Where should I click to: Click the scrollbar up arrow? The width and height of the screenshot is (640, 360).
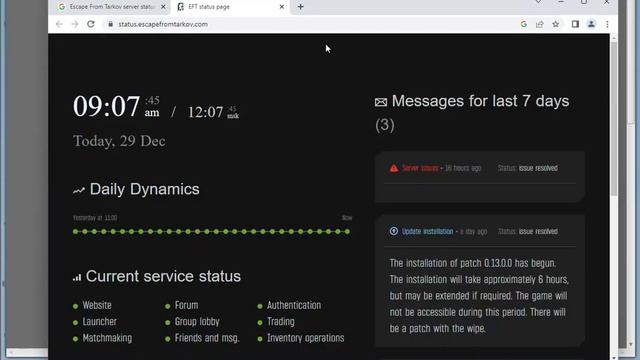[613, 38]
